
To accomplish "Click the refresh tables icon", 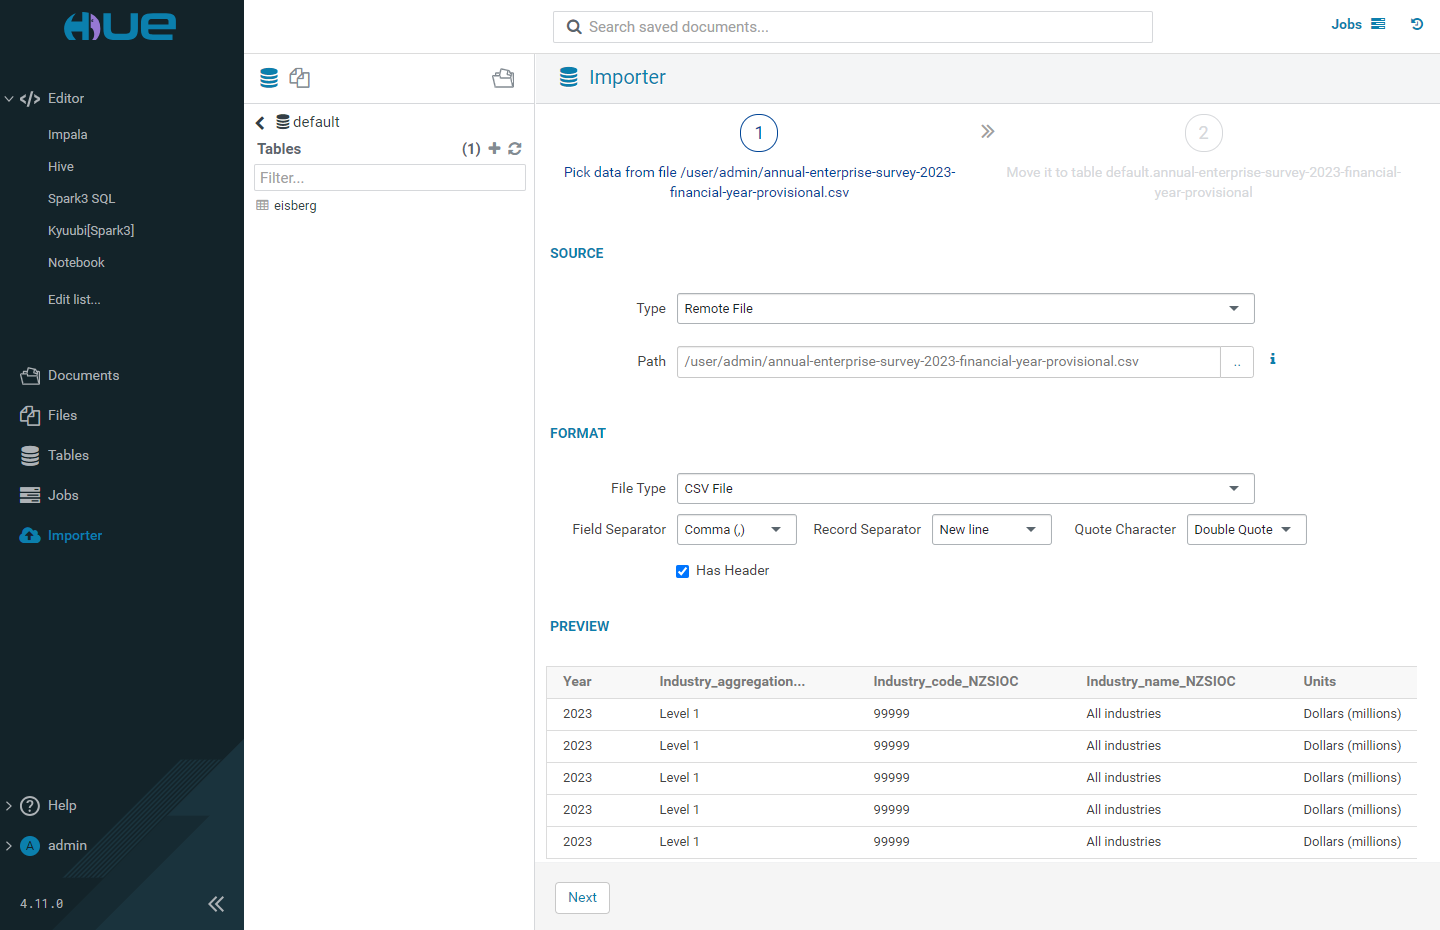I will pyautogui.click(x=515, y=148).
